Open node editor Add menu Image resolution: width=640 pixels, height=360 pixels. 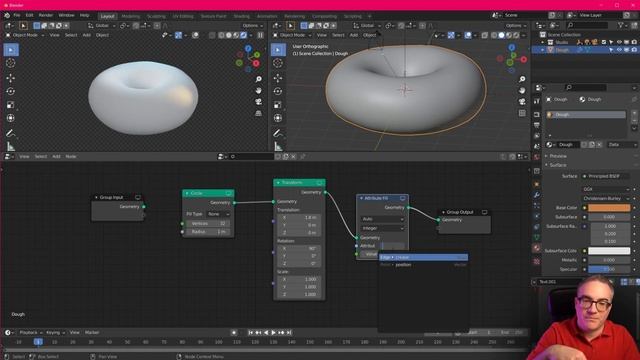tap(56, 156)
